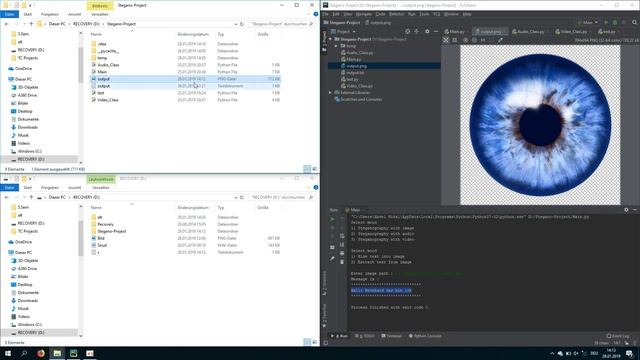
Task: Click the eye image preview in PyCharm
Action: (540, 124)
